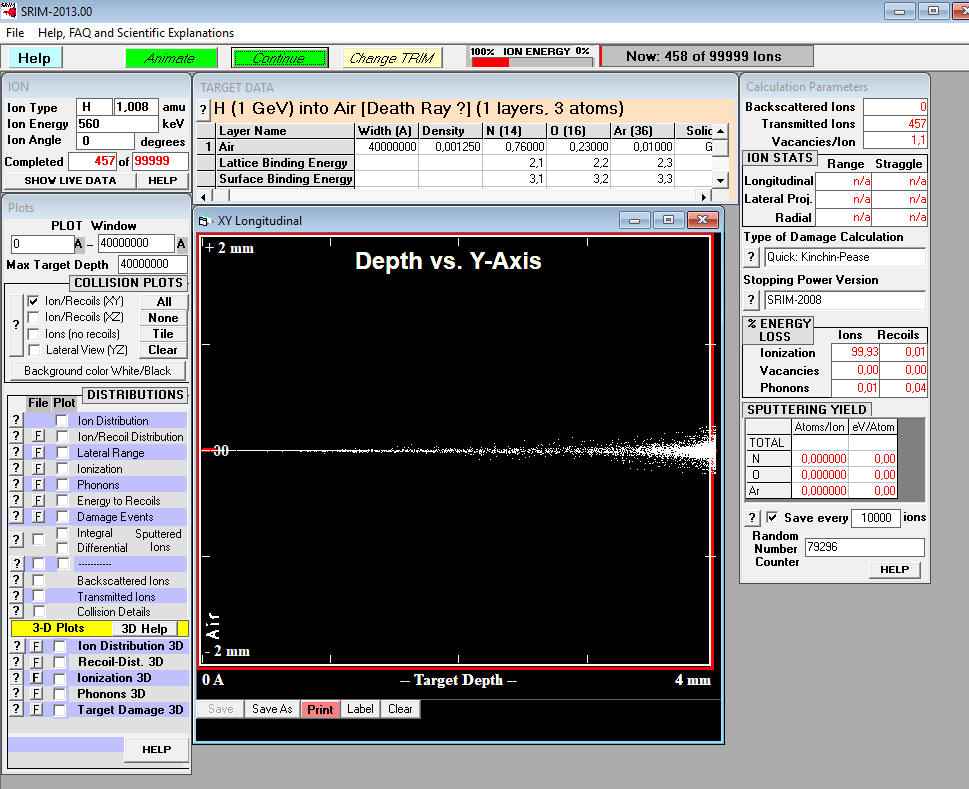Click the ? icon beside Target Damage 3D
Image resolution: width=969 pixels, height=789 pixels.
(x=16, y=710)
